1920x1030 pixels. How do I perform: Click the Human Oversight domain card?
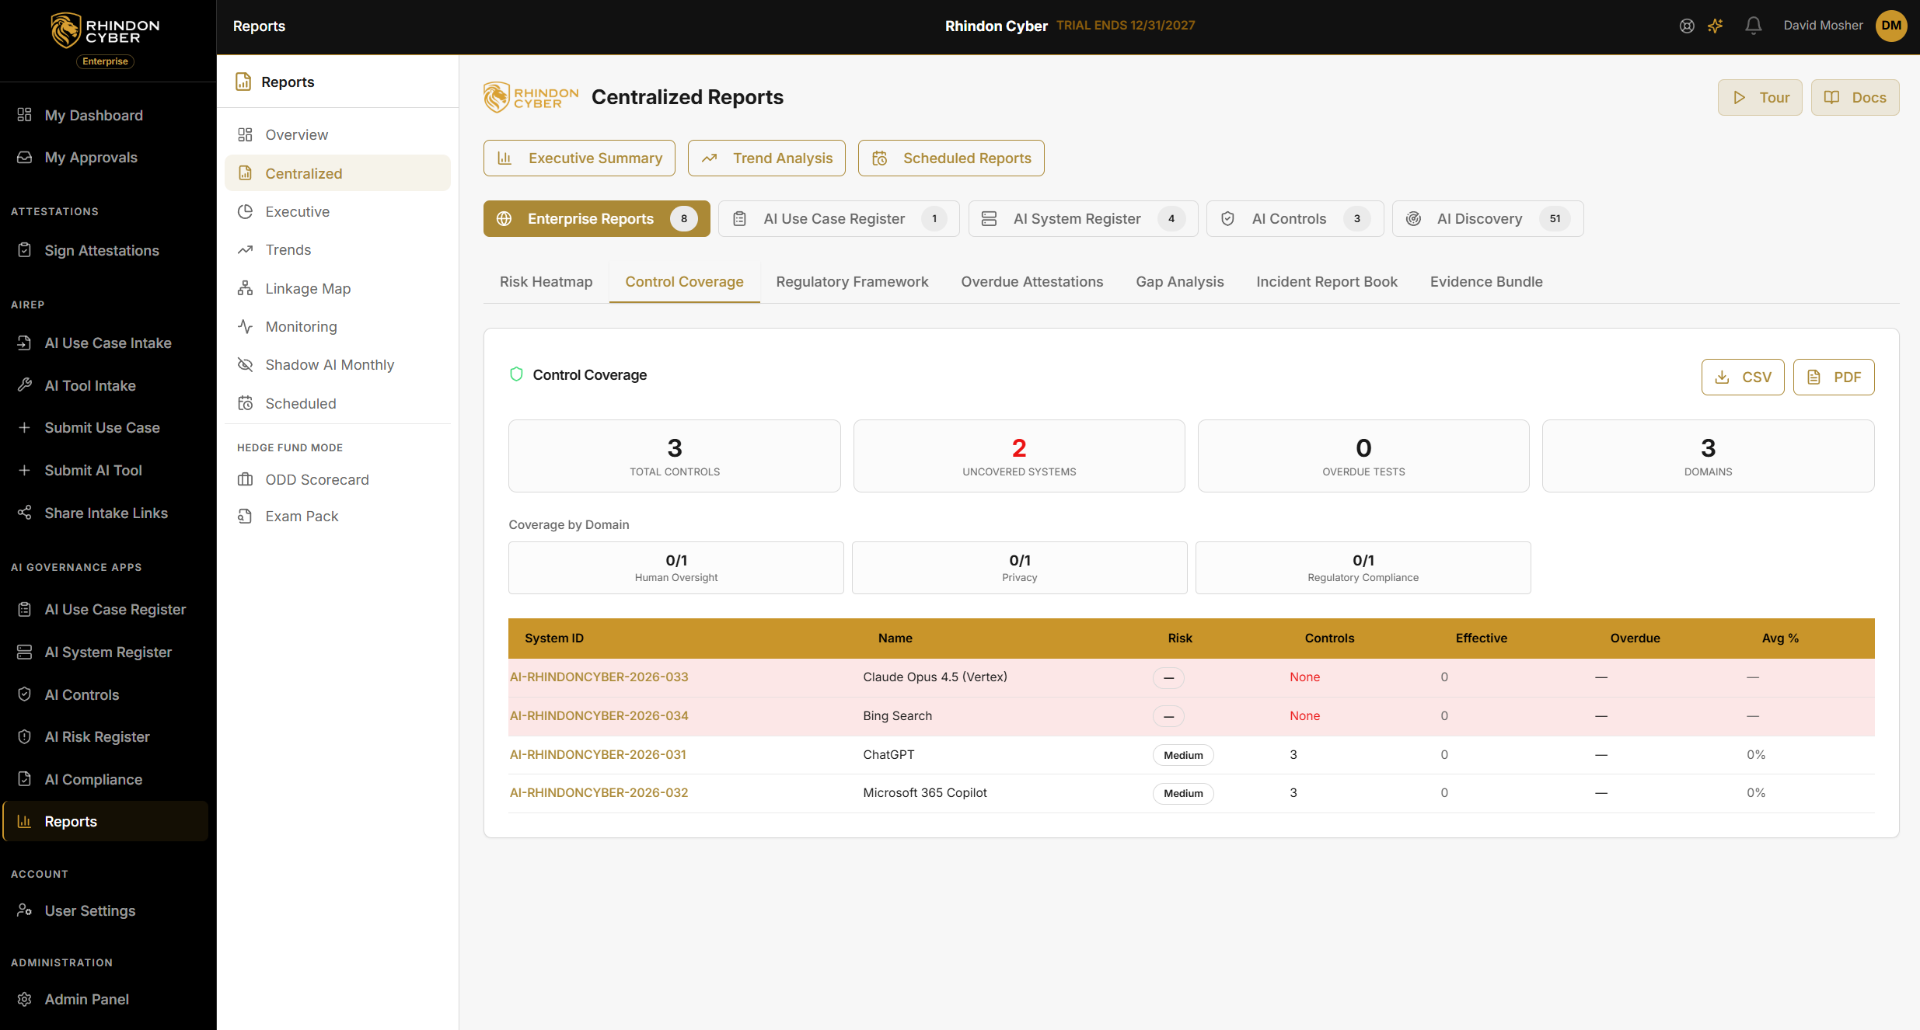coord(676,568)
